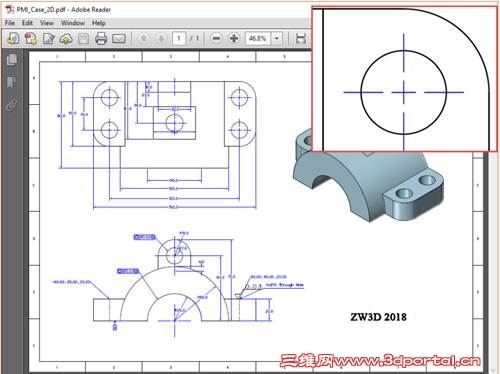Click the Edit and sign document icon
Image resolution: width=500 pixels, height=374 pixels.
[x=49, y=39]
